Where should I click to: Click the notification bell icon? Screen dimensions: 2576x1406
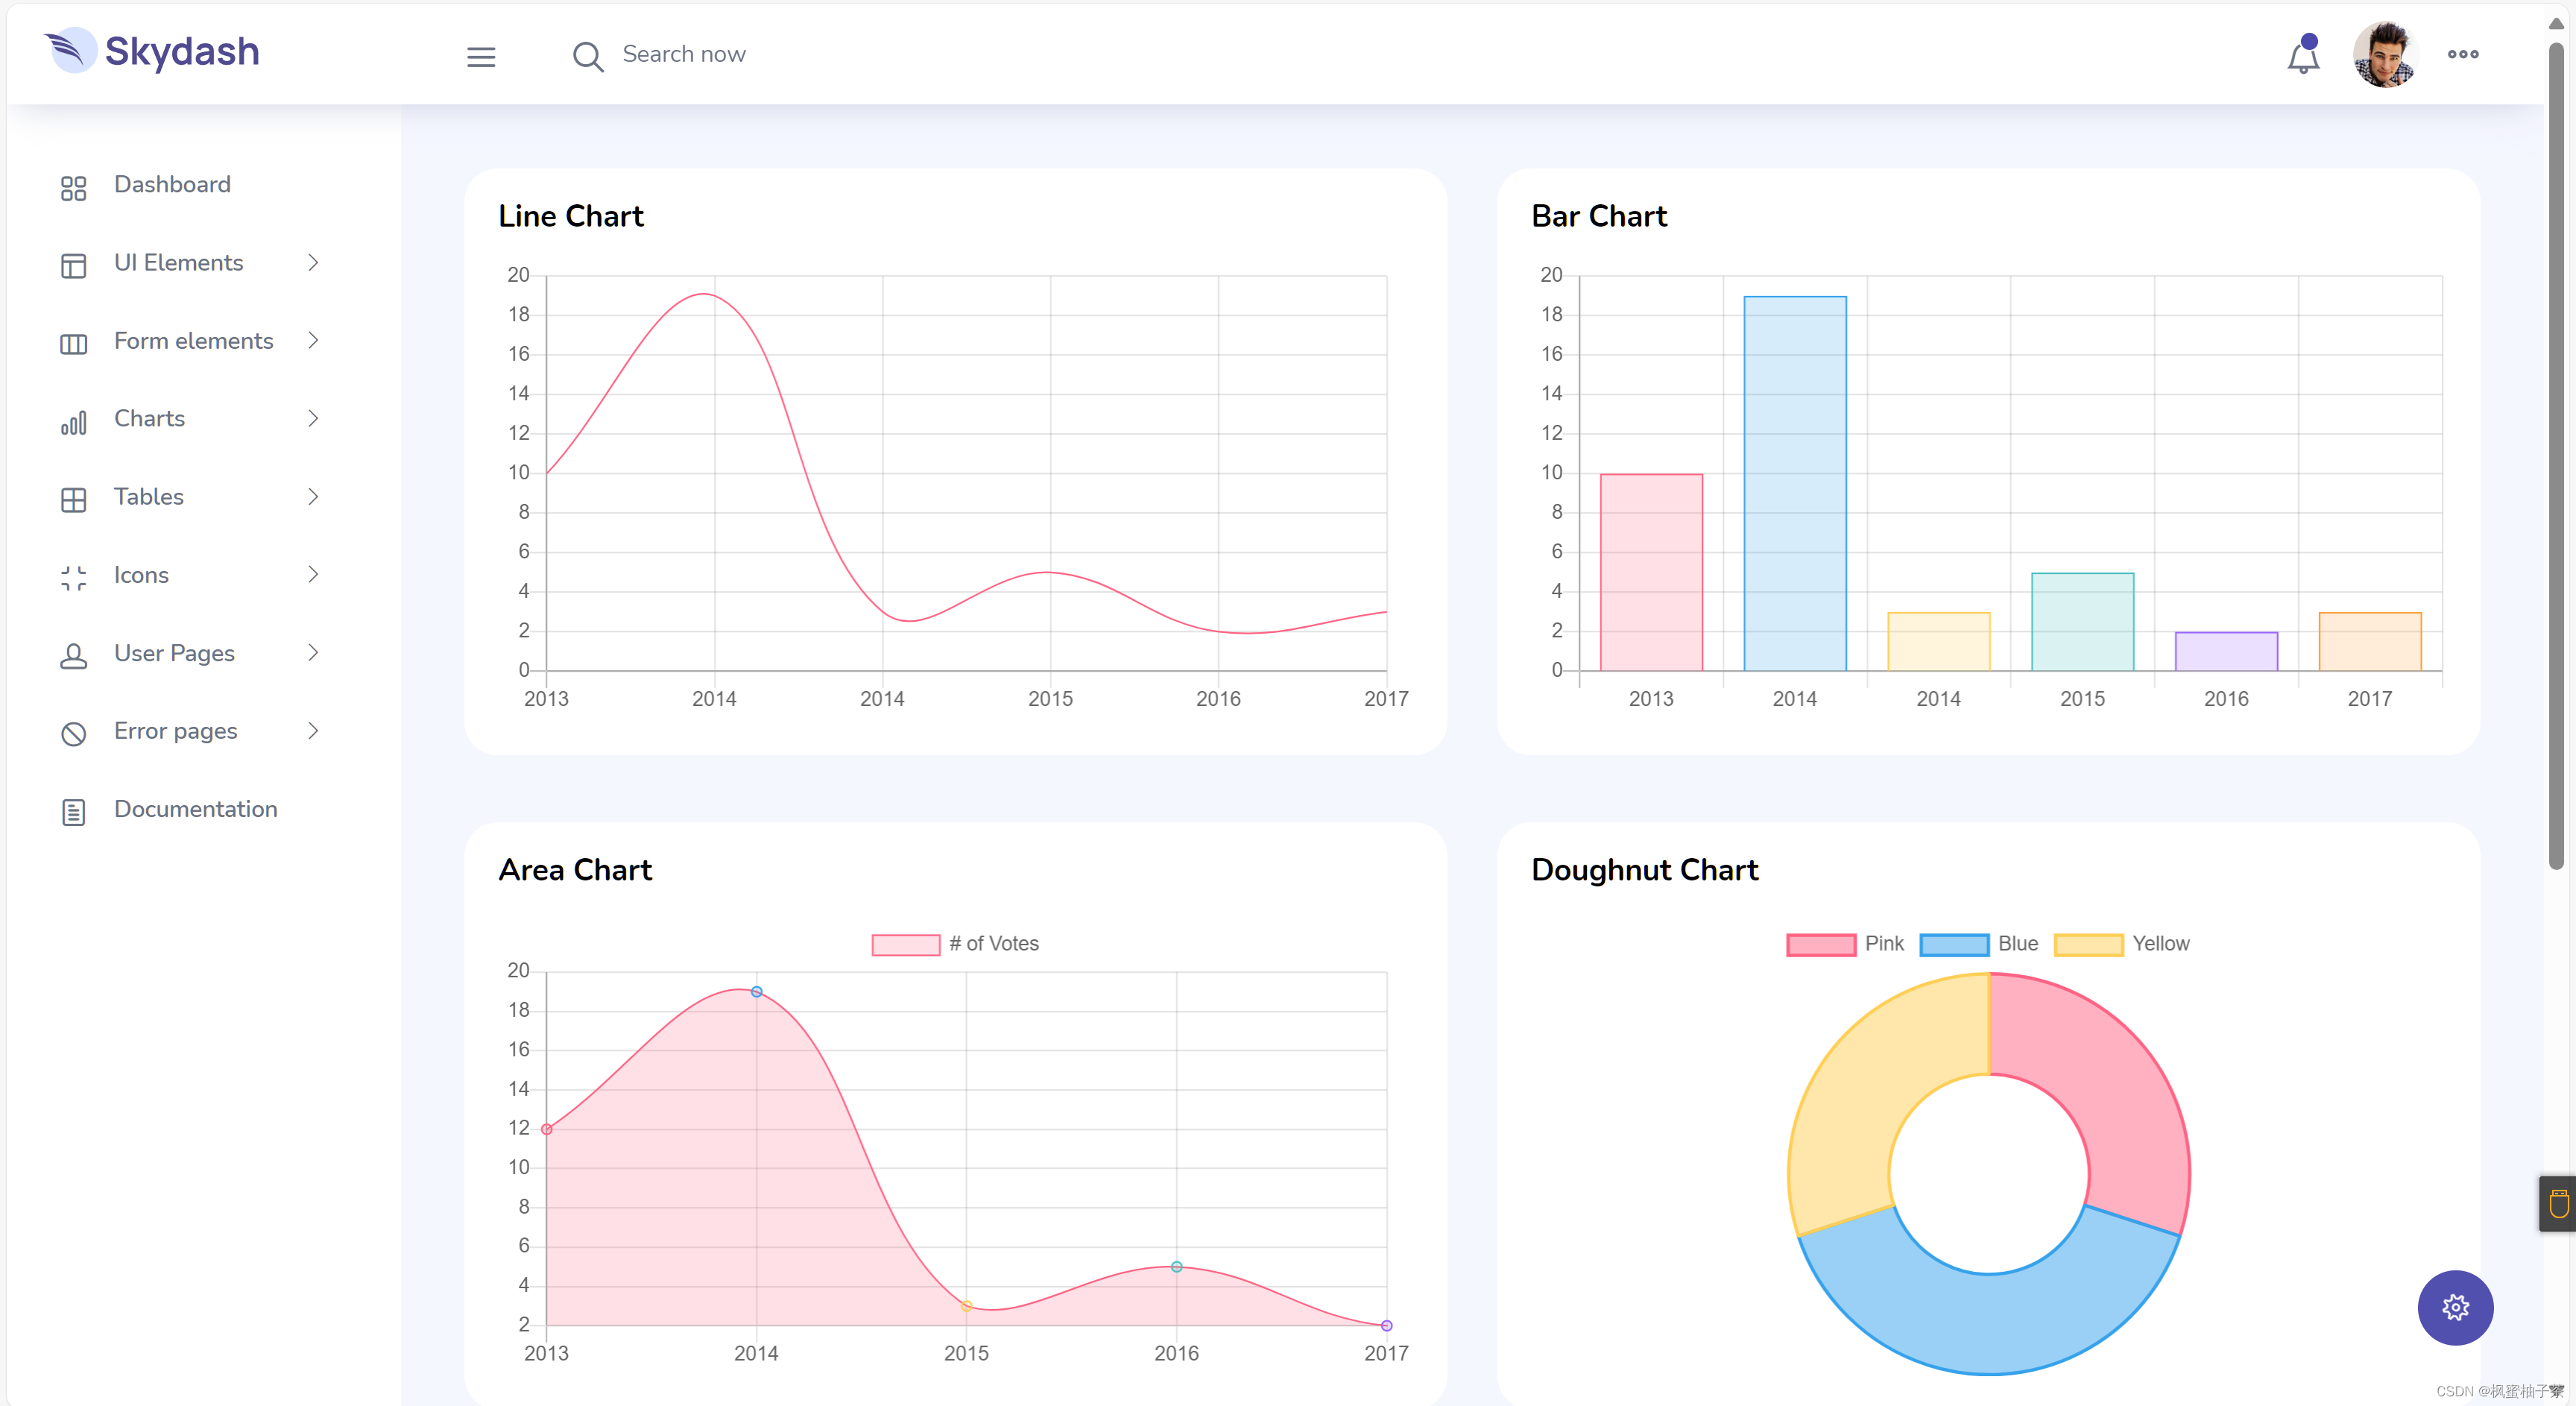2302,54
